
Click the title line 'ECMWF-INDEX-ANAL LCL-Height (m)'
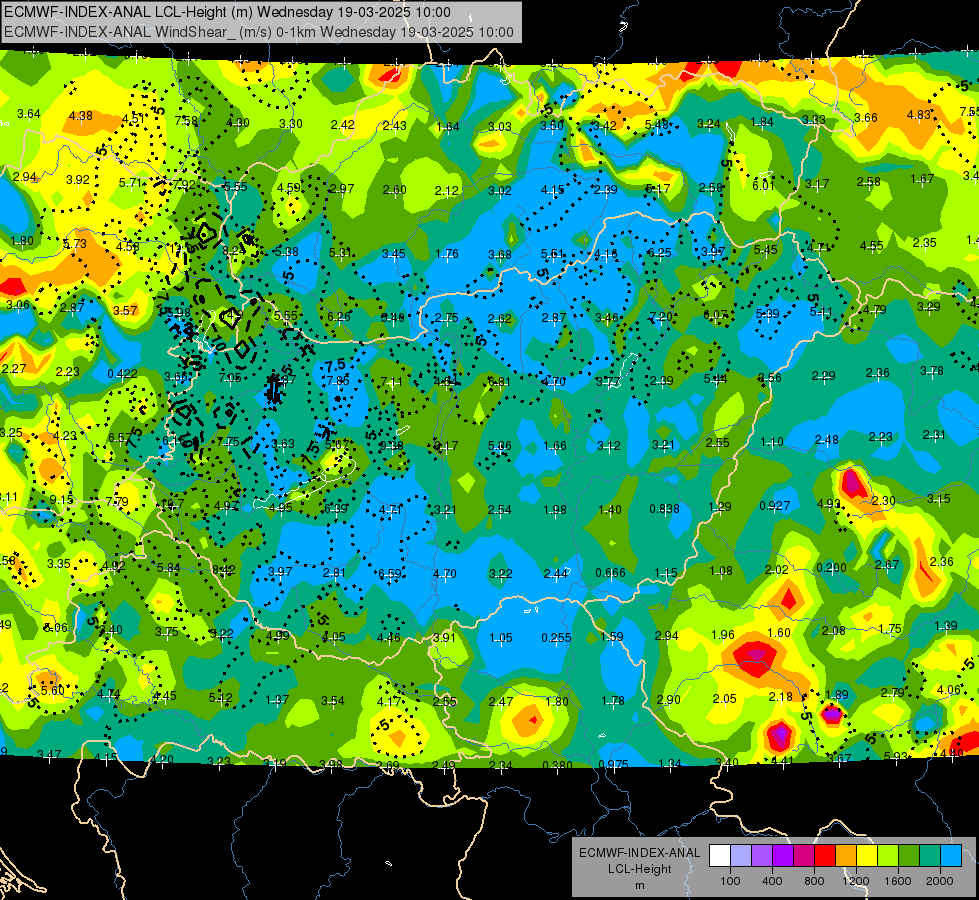[127, 12]
